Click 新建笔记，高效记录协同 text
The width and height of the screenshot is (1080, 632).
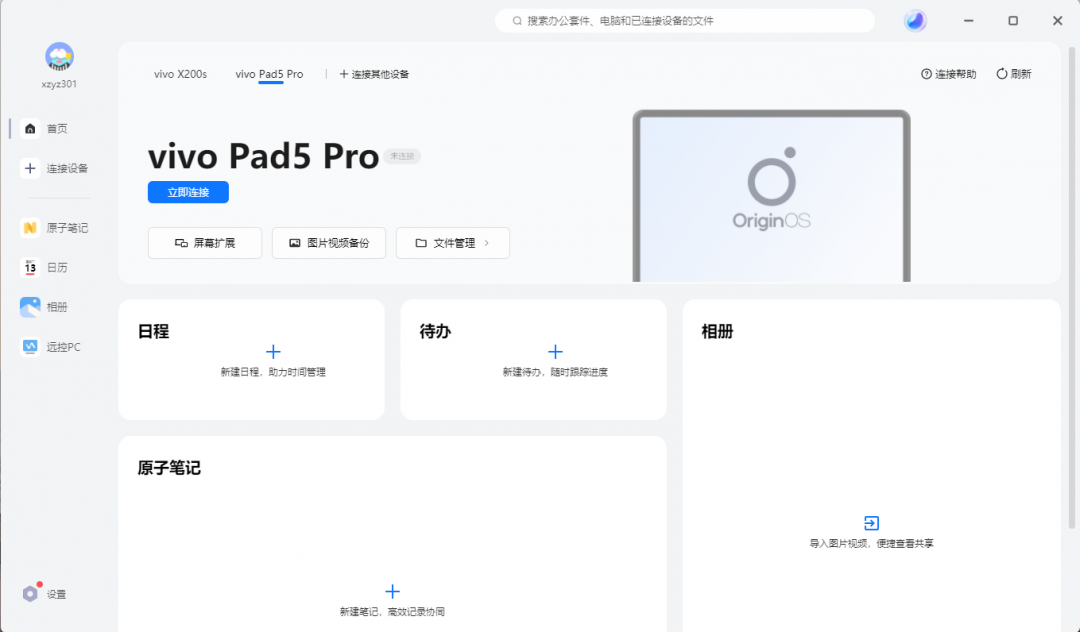click(392, 612)
